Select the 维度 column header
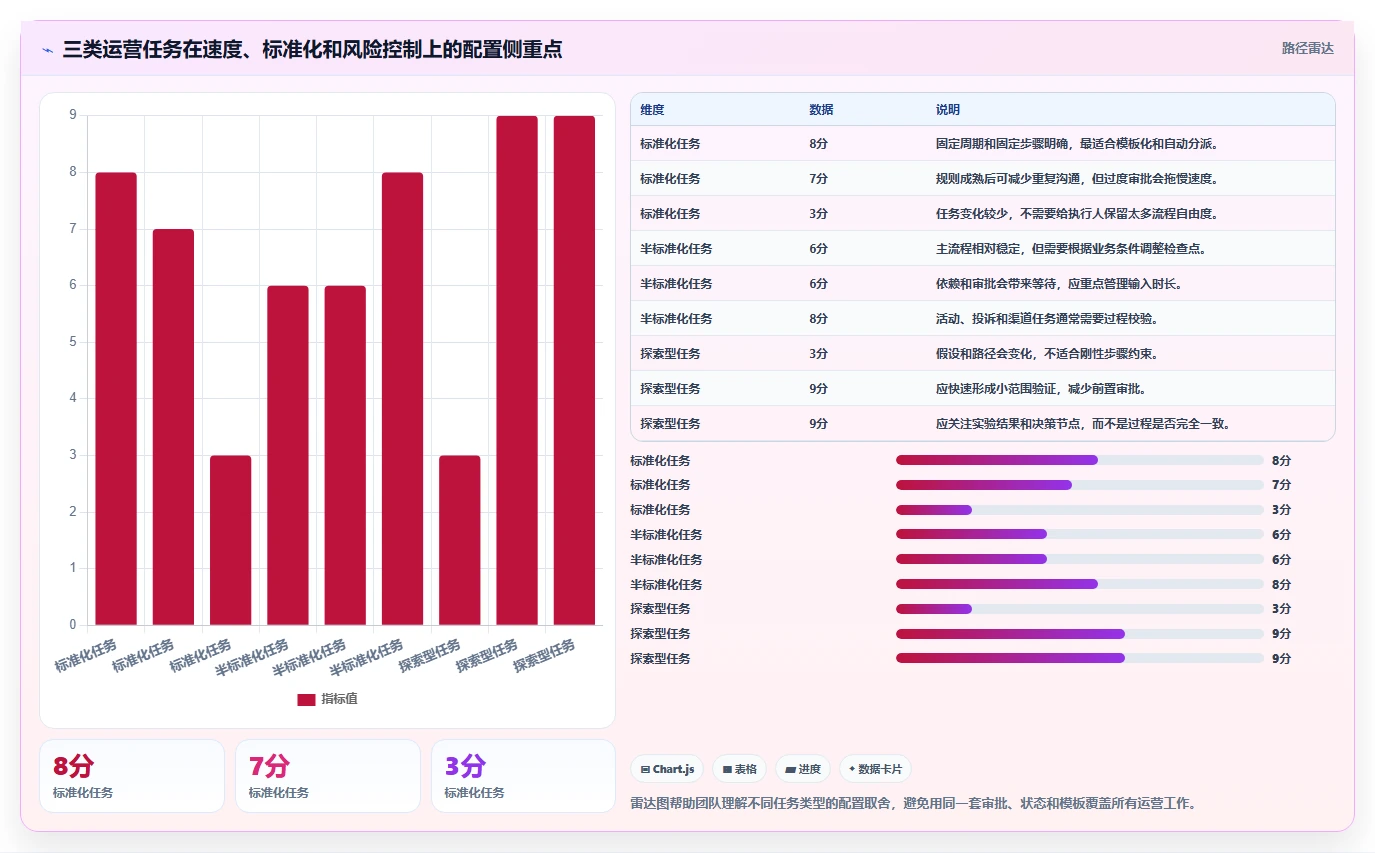The width and height of the screenshot is (1375, 853). (653, 109)
